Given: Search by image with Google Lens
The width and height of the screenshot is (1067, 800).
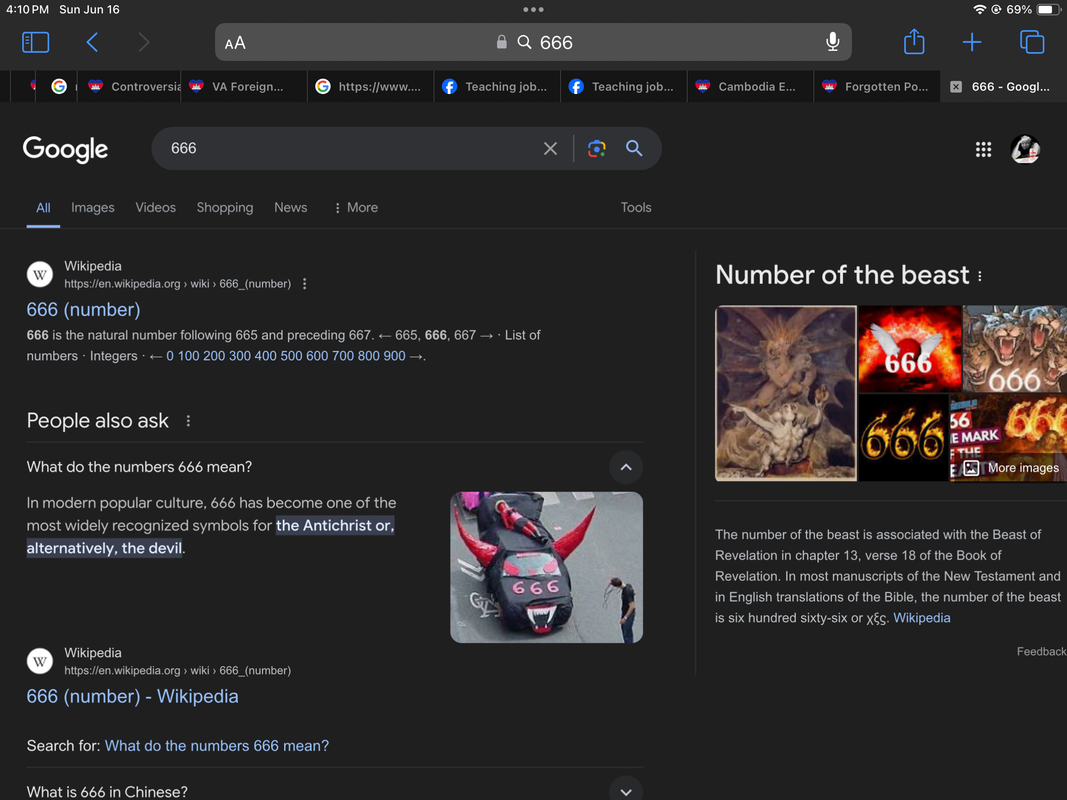Looking at the screenshot, I should (x=597, y=148).
